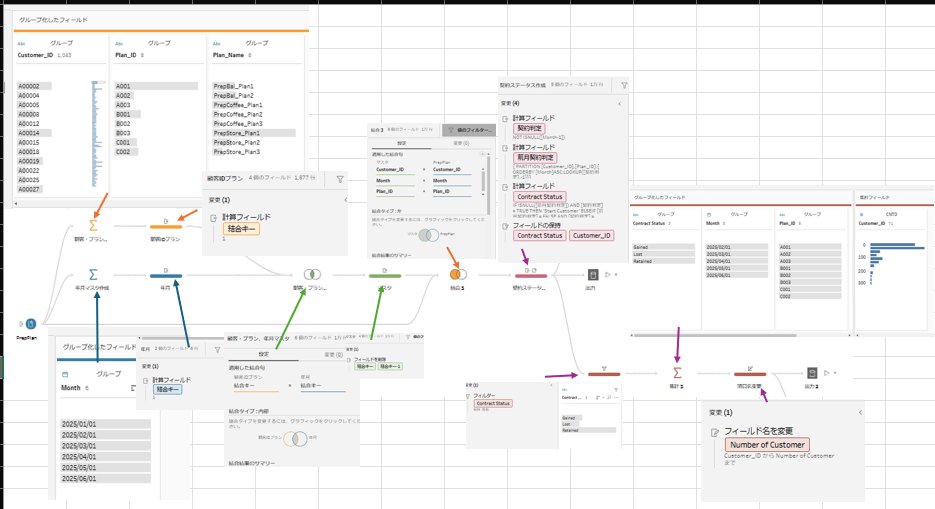Select B001 in the red Plan_ID column
Image resolution: width=935 pixels, height=509 pixels.
(810, 268)
